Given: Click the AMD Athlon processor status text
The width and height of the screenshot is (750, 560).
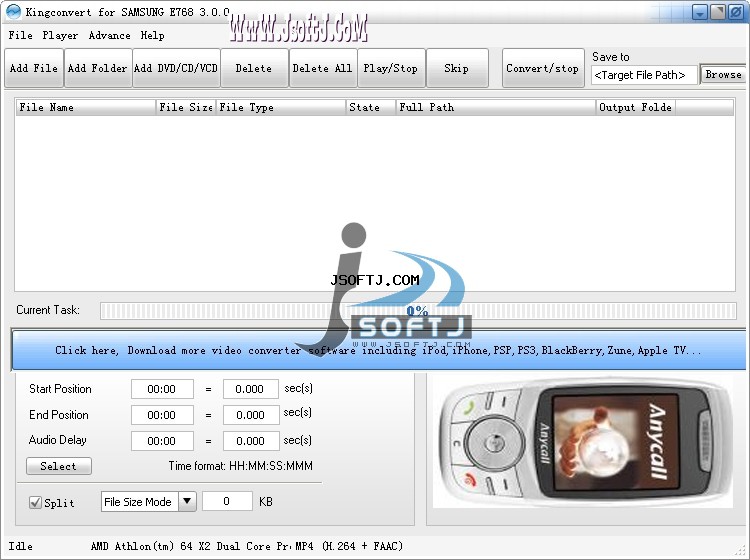Looking at the screenshot, I should pyautogui.click(x=192, y=546).
